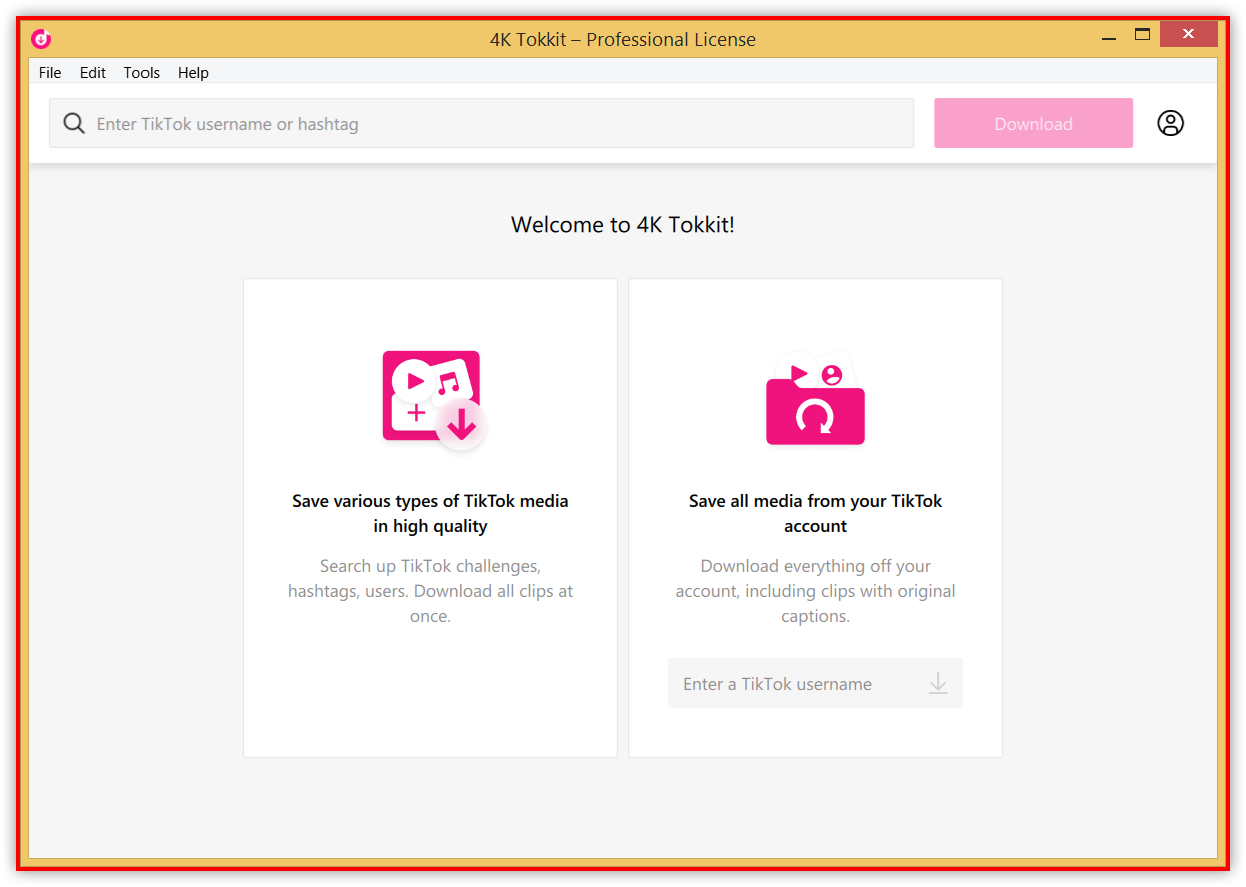1246x887 pixels.
Task: Open the Edit menu
Action: pyautogui.click(x=93, y=72)
